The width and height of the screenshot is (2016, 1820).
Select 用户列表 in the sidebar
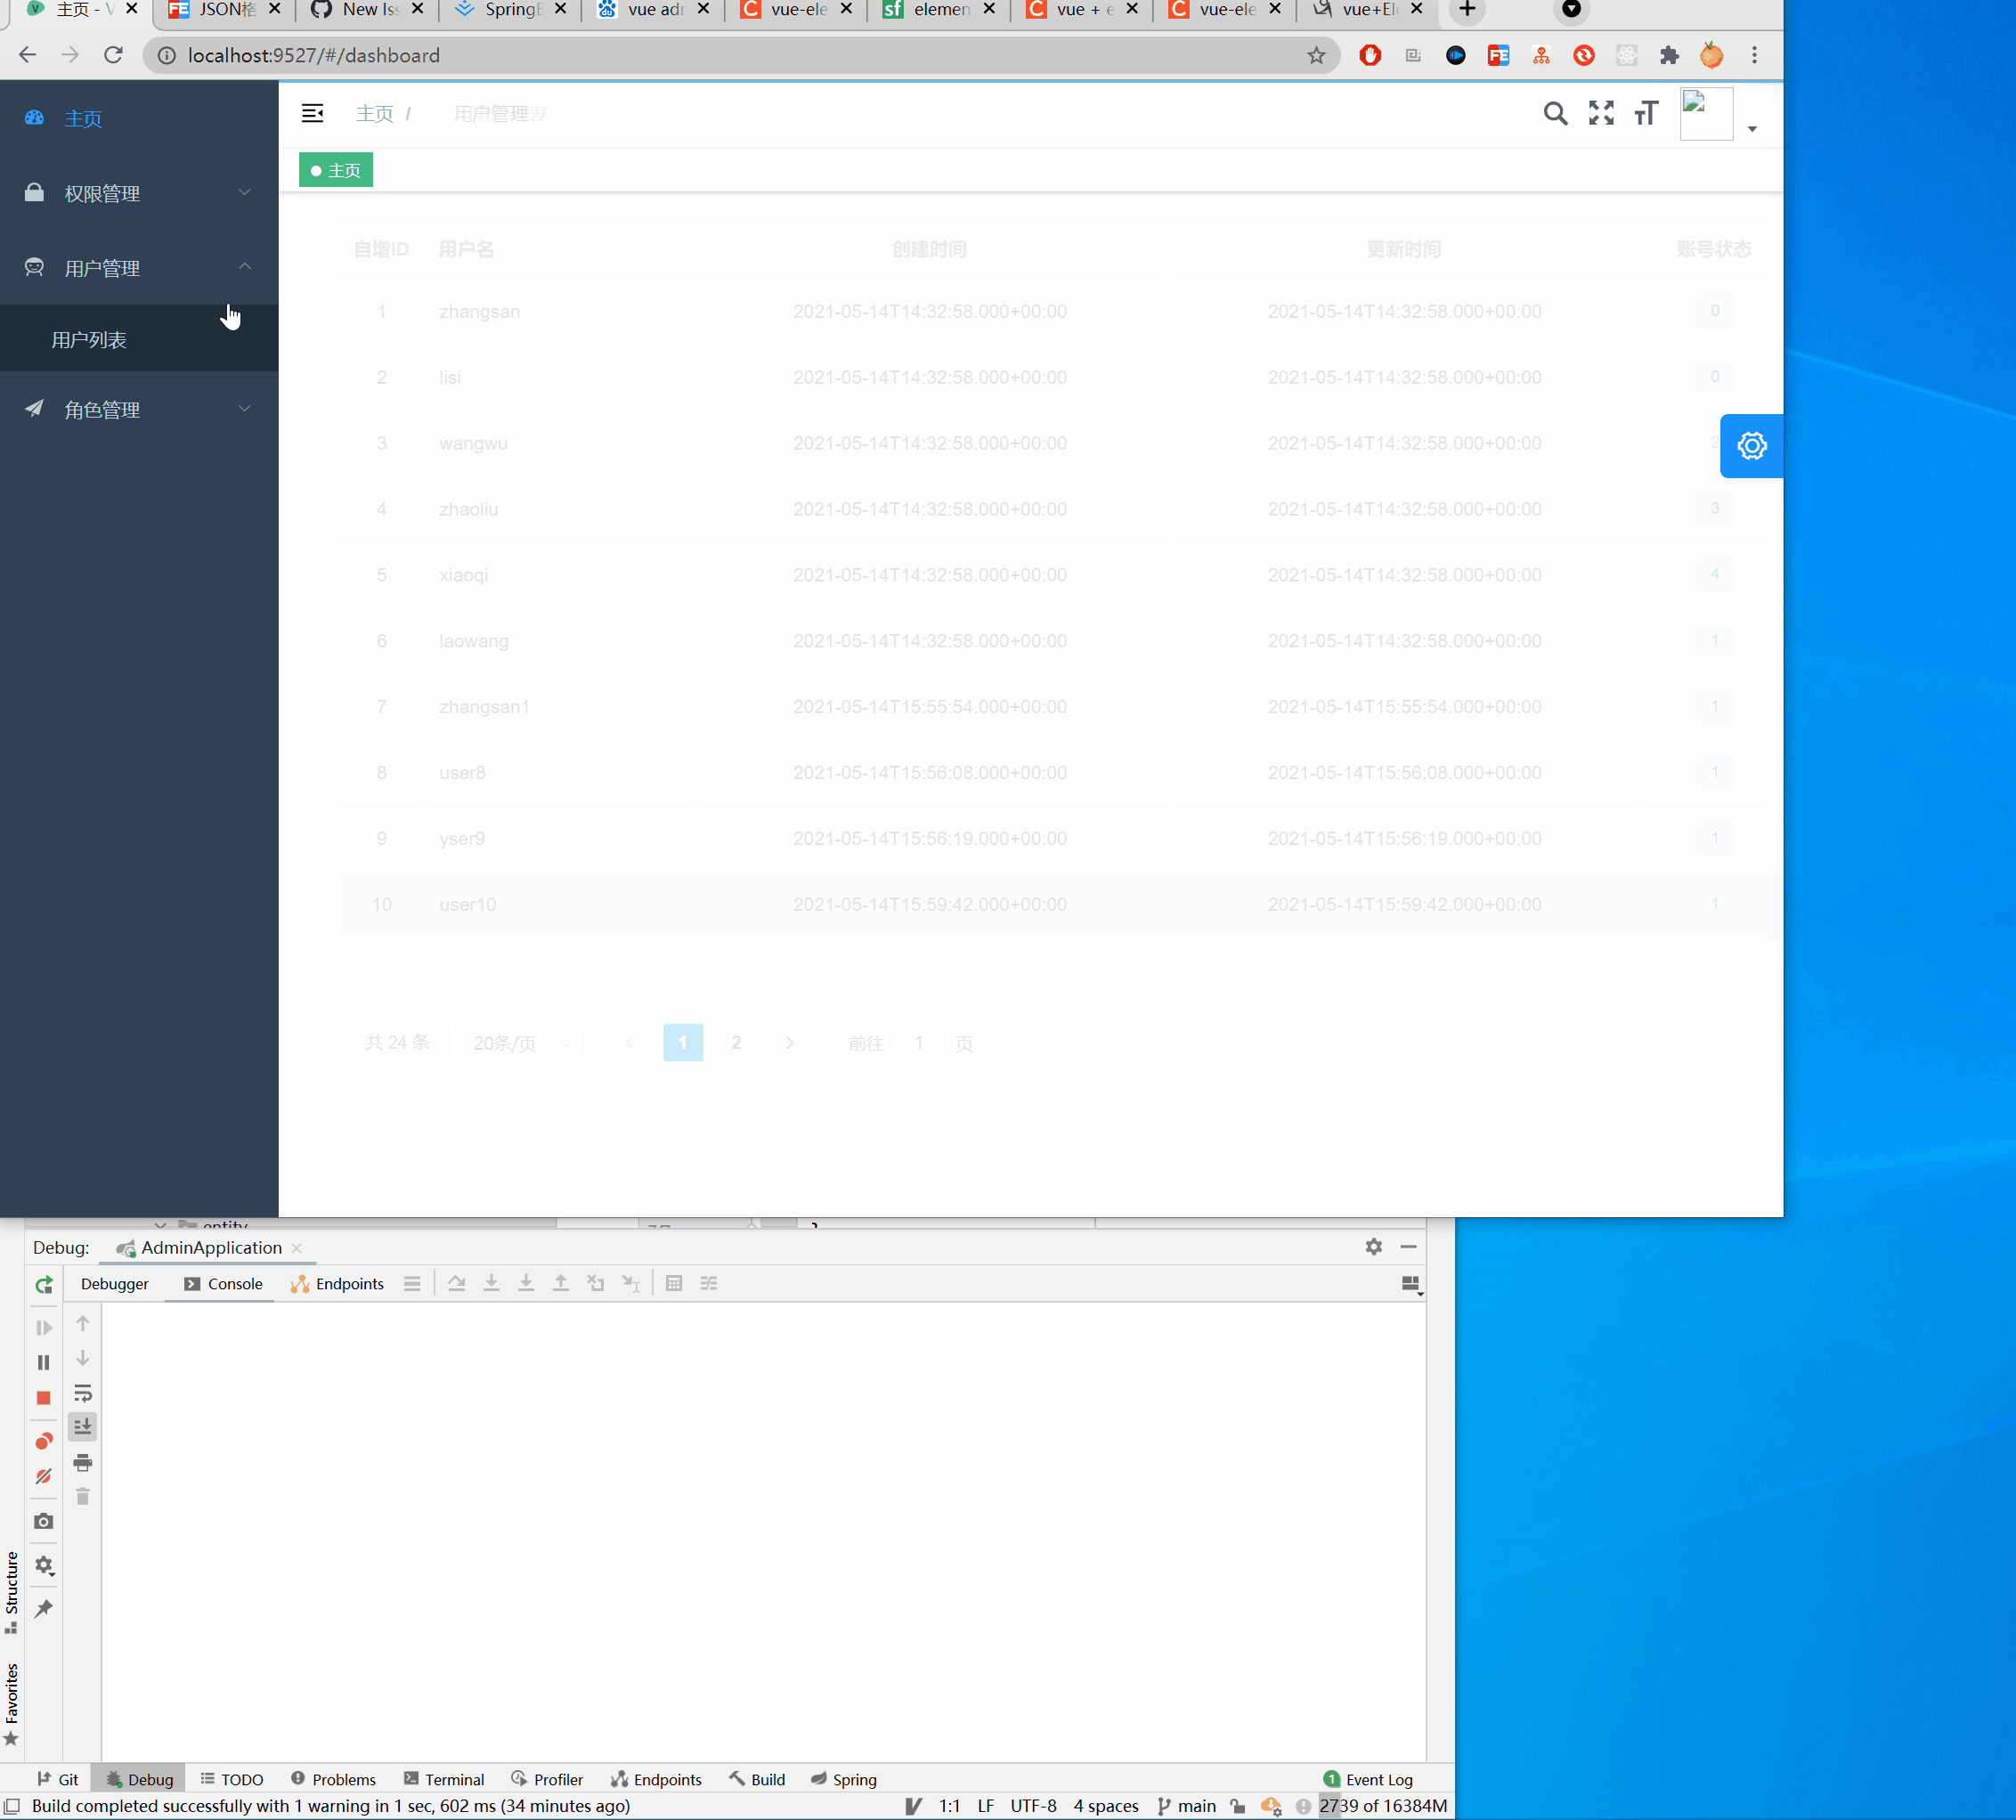(x=139, y=339)
